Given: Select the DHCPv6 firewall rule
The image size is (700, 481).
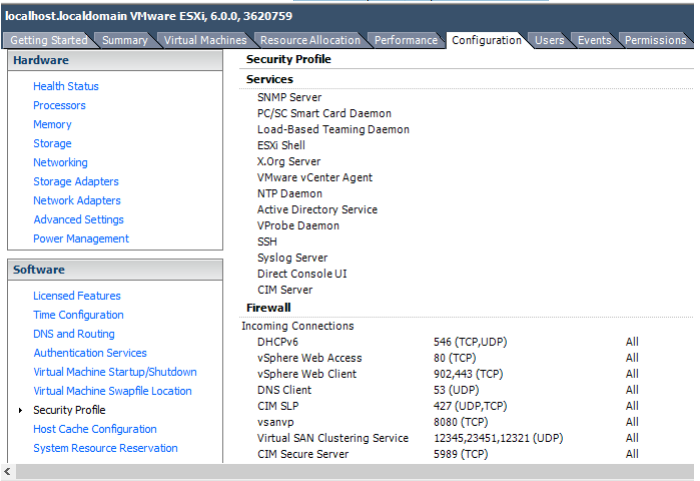Looking at the screenshot, I should point(278,342).
